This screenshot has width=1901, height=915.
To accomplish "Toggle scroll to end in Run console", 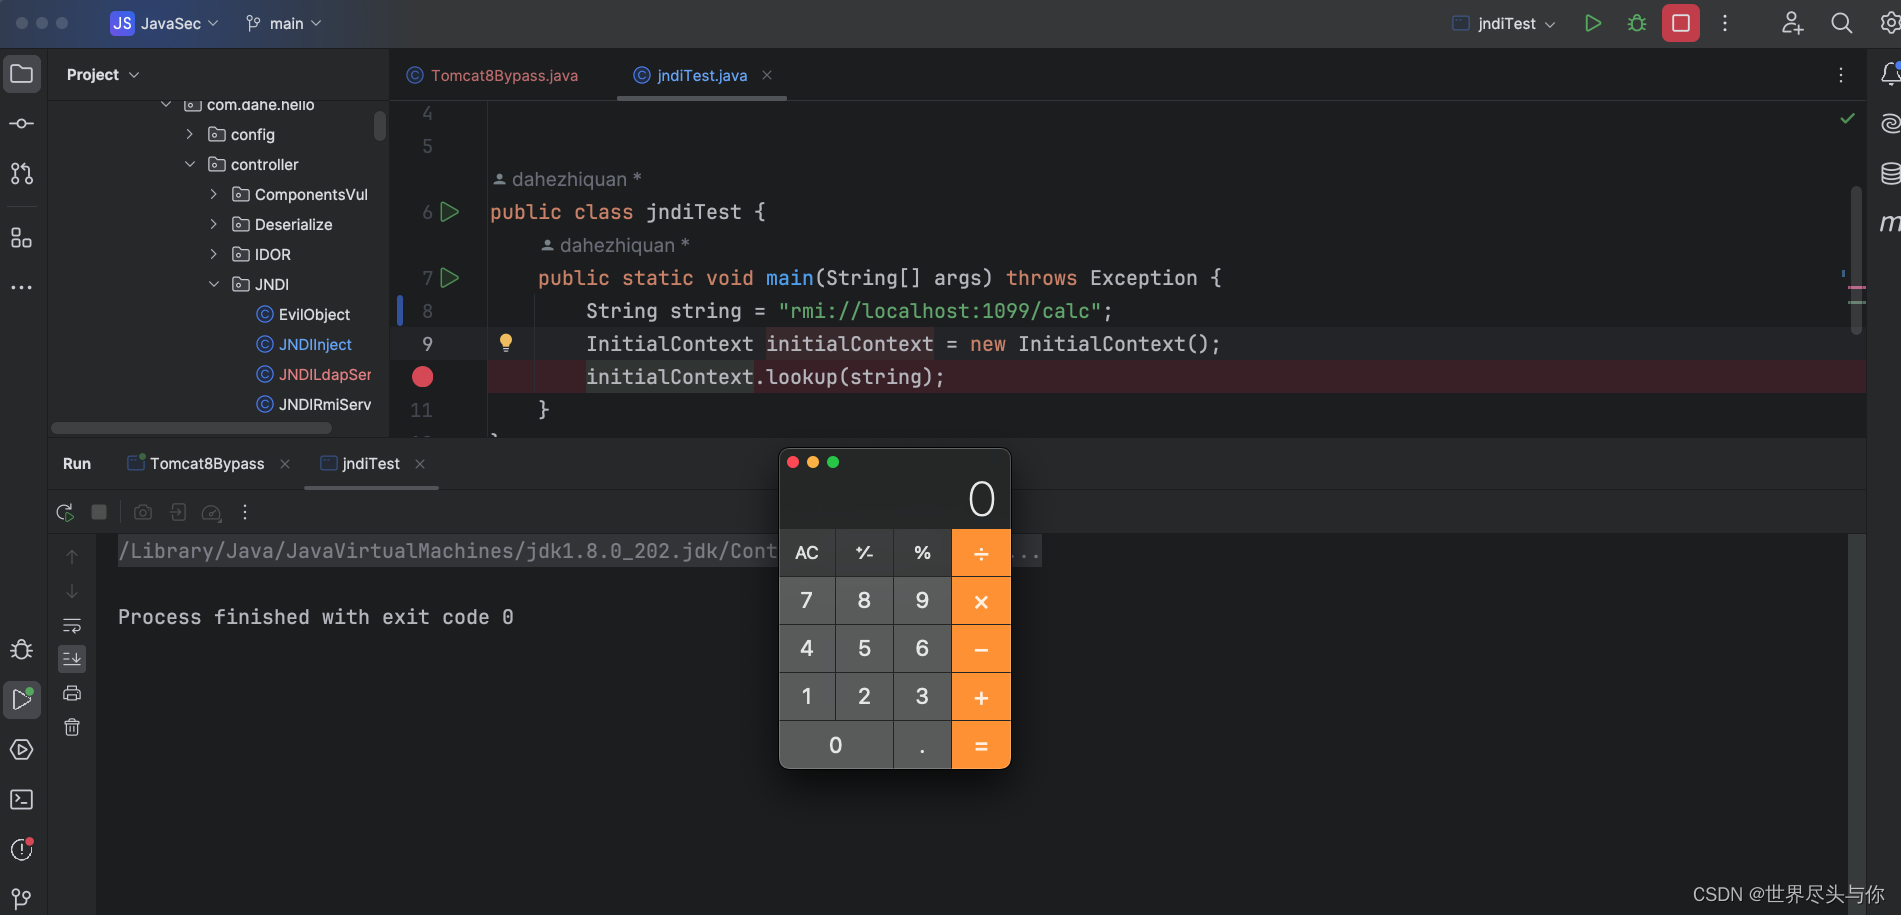I will (72, 659).
